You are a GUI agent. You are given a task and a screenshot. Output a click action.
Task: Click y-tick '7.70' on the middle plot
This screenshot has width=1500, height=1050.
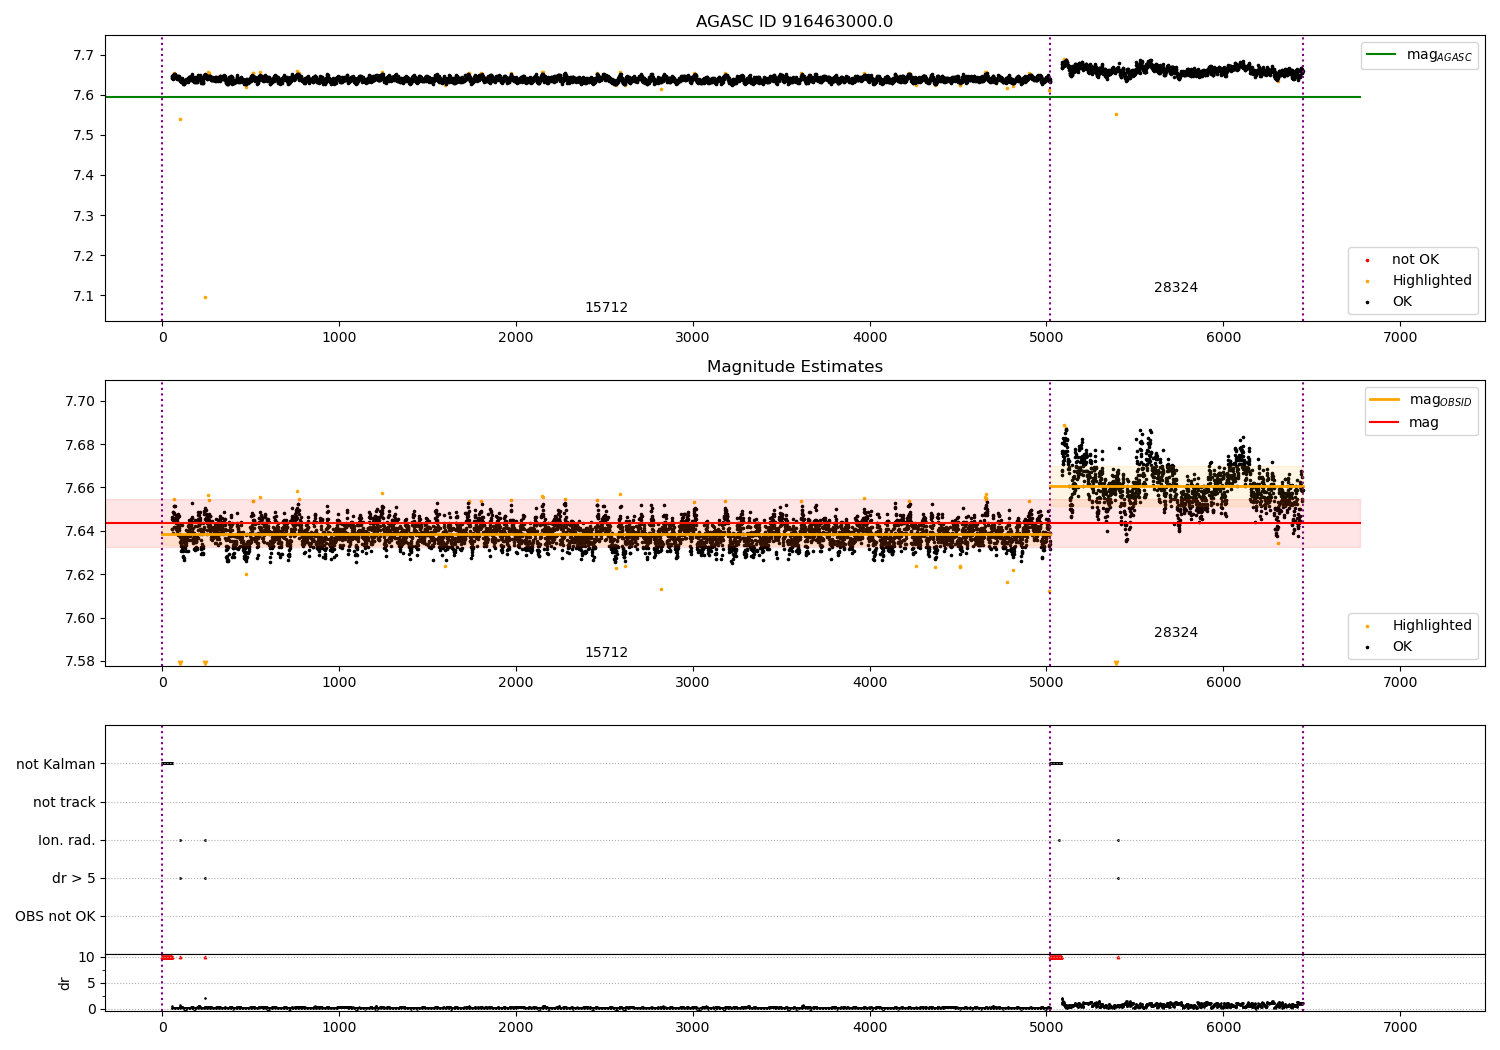[x=80, y=402]
